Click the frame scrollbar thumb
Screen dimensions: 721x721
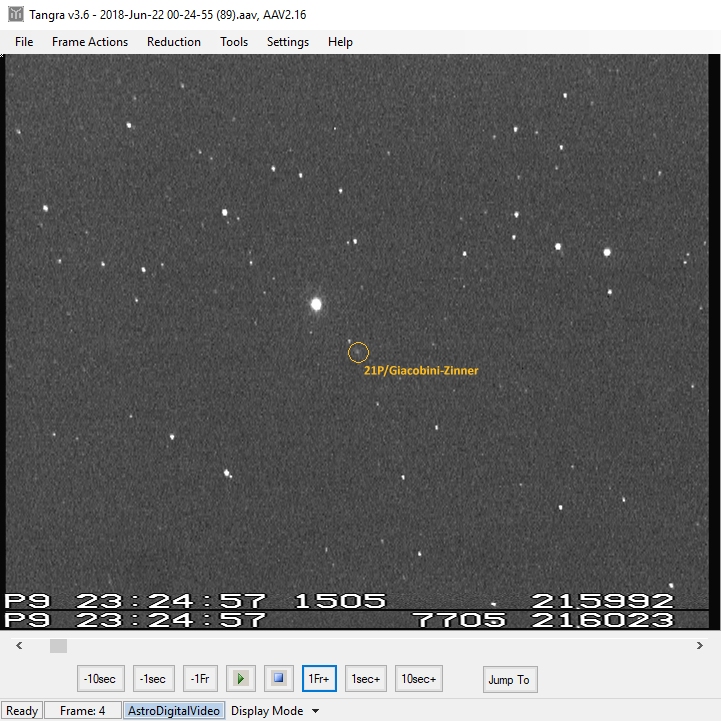point(58,646)
